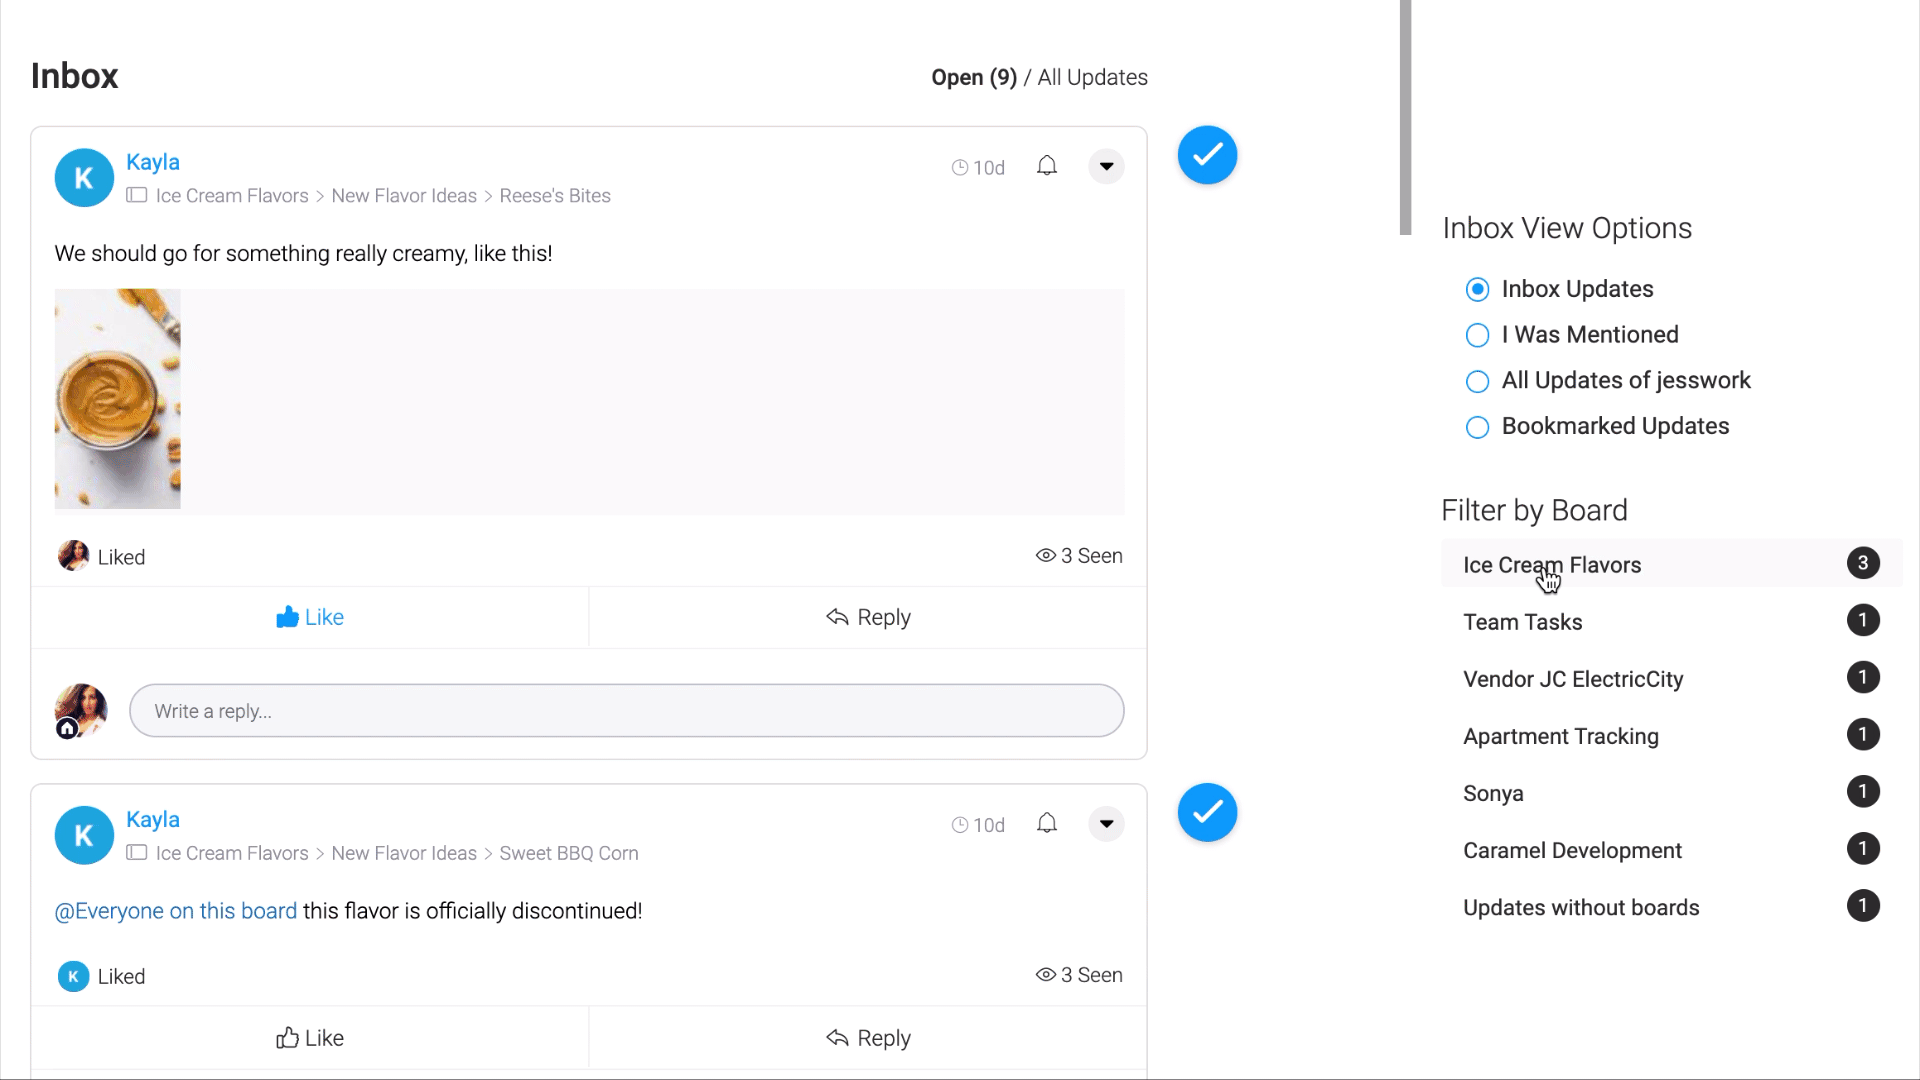Image resolution: width=1920 pixels, height=1080 pixels.
Task: Click 'Updates without boards' filter option
Action: pos(1581,907)
